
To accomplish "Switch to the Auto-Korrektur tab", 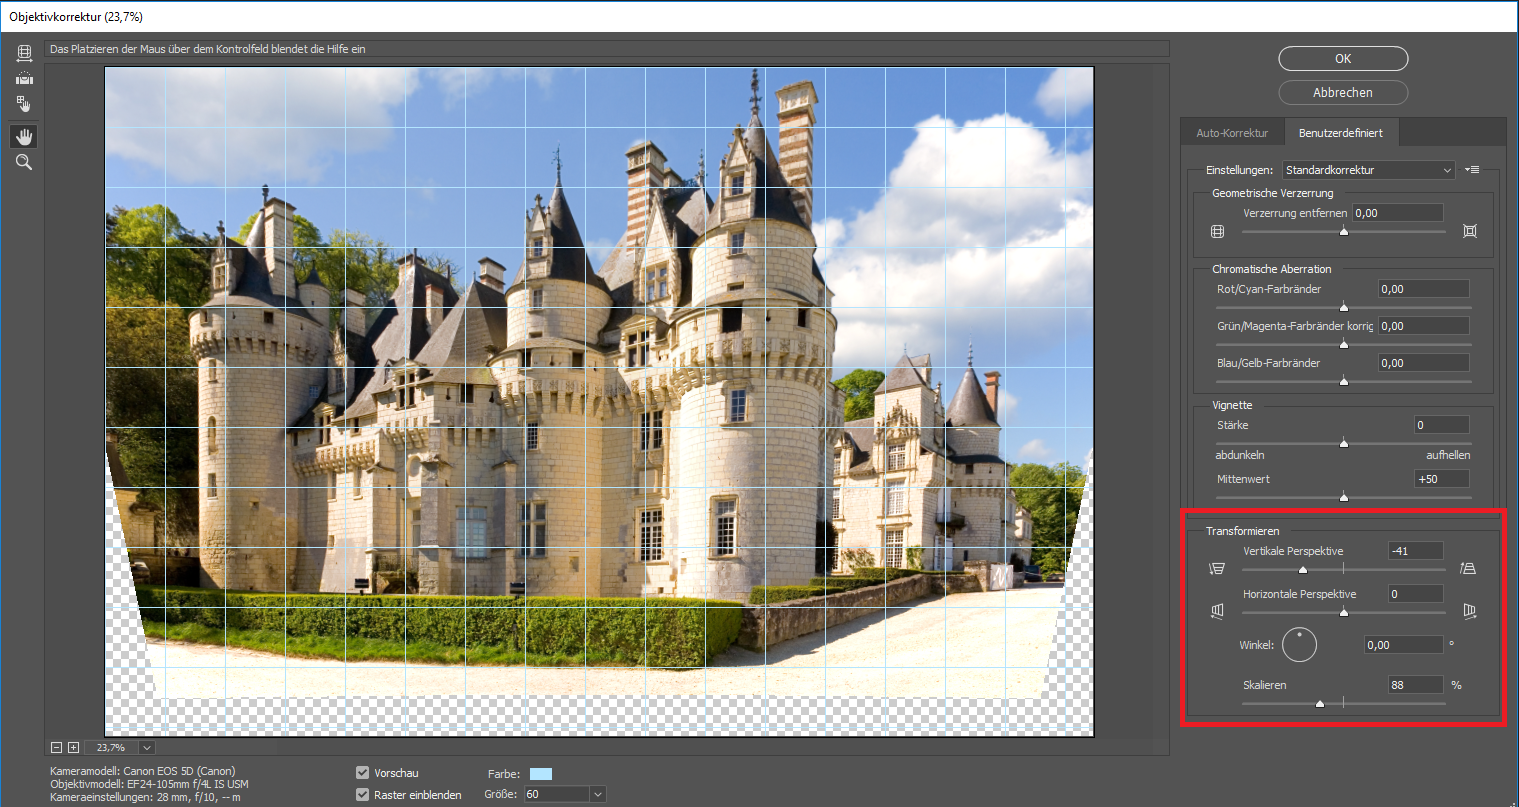I will point(1232,133).
